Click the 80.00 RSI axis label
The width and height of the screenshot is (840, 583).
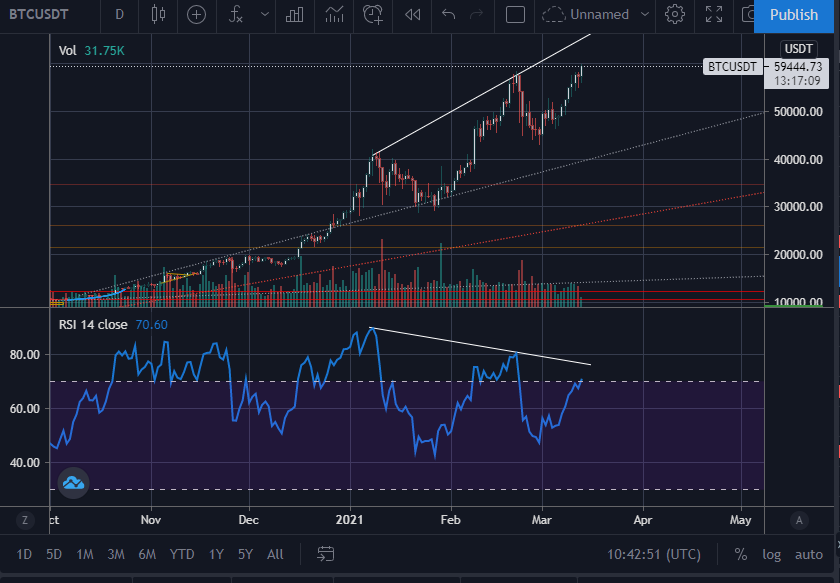(25, 355)
